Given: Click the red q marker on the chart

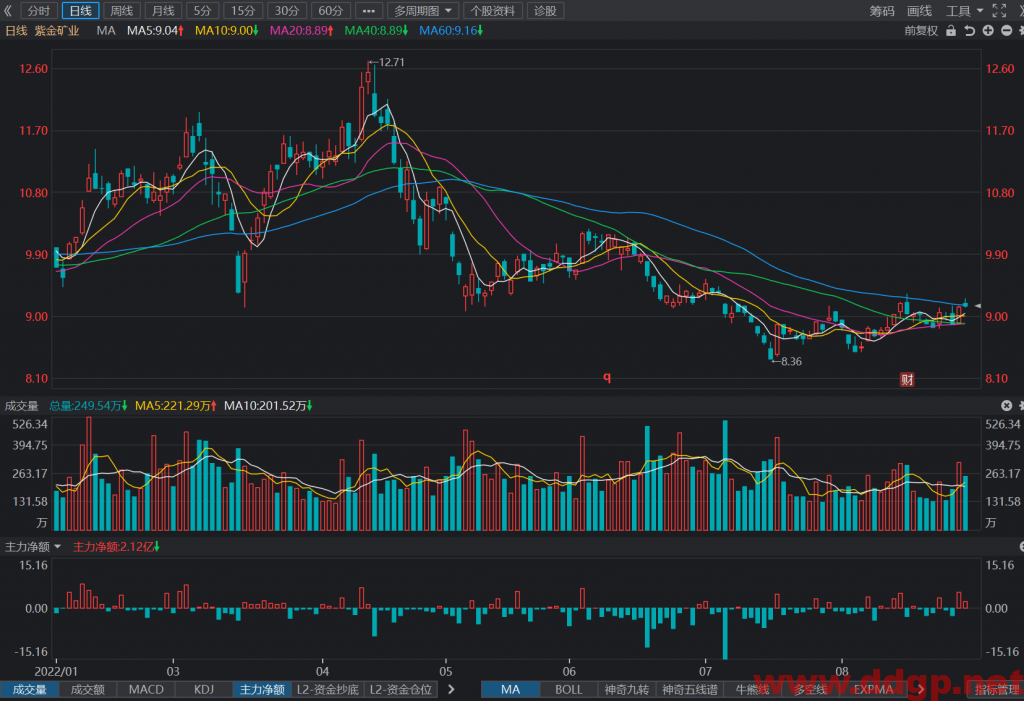Looking at the screenshot, I should coord(607,377).
